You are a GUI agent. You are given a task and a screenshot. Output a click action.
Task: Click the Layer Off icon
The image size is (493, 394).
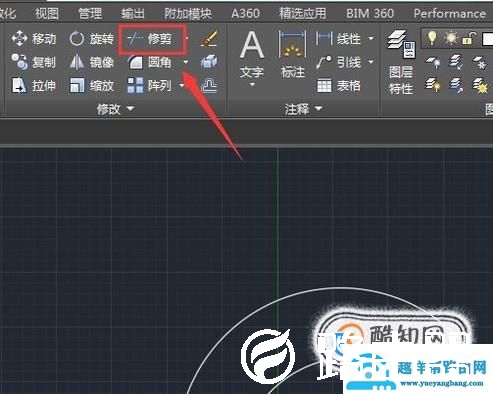433,62
